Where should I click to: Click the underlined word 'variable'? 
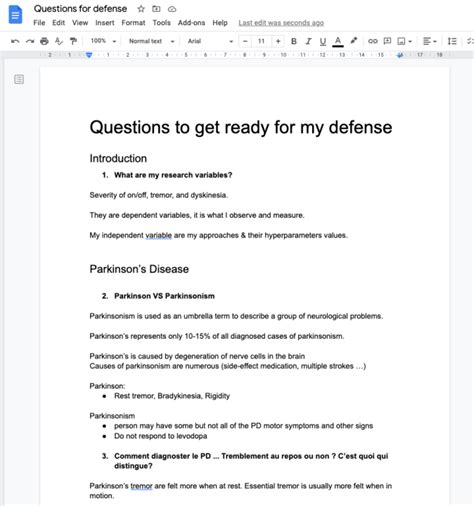pyautogui.click(x=158, y=235)
